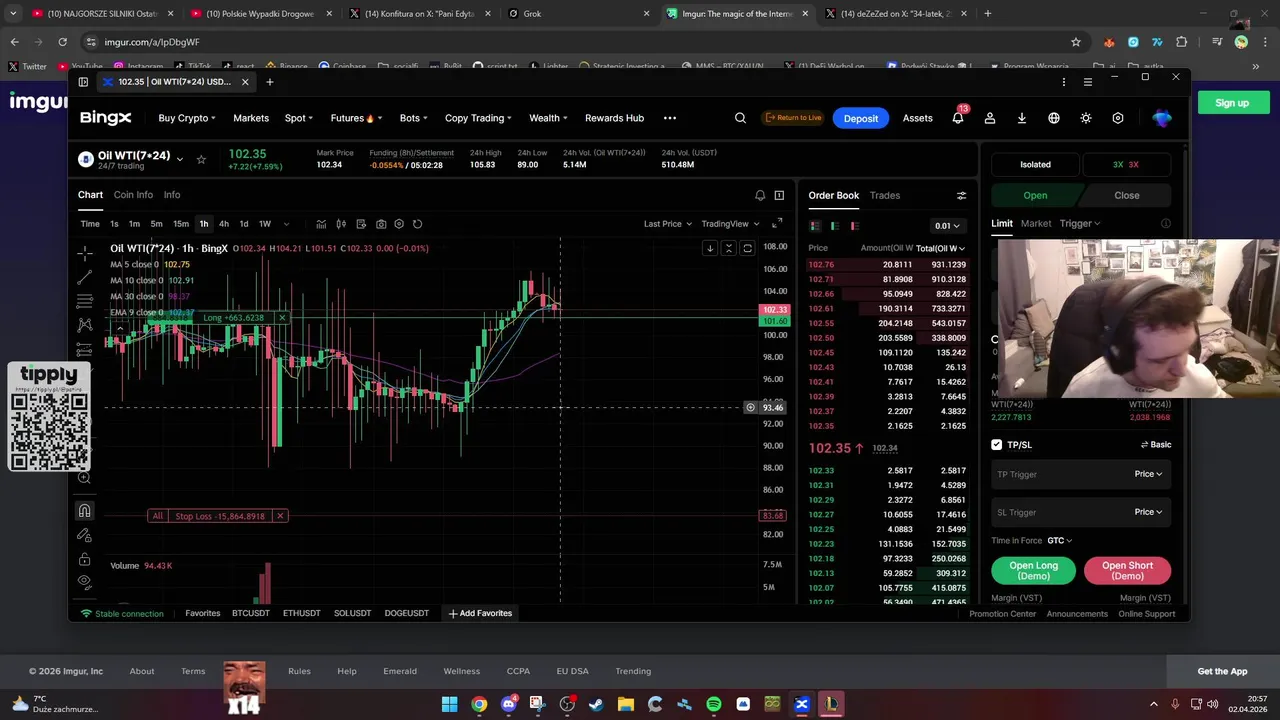Open Chrome in the Windows taskbar

pyautogui.click(x=479, y=704)
